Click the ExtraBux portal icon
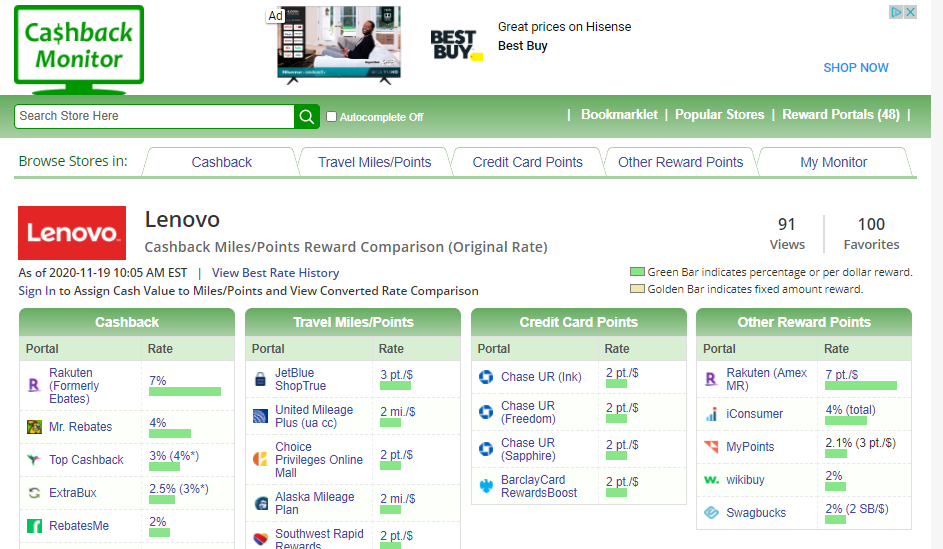Screen dimensions: 943x549 (34, 493)
